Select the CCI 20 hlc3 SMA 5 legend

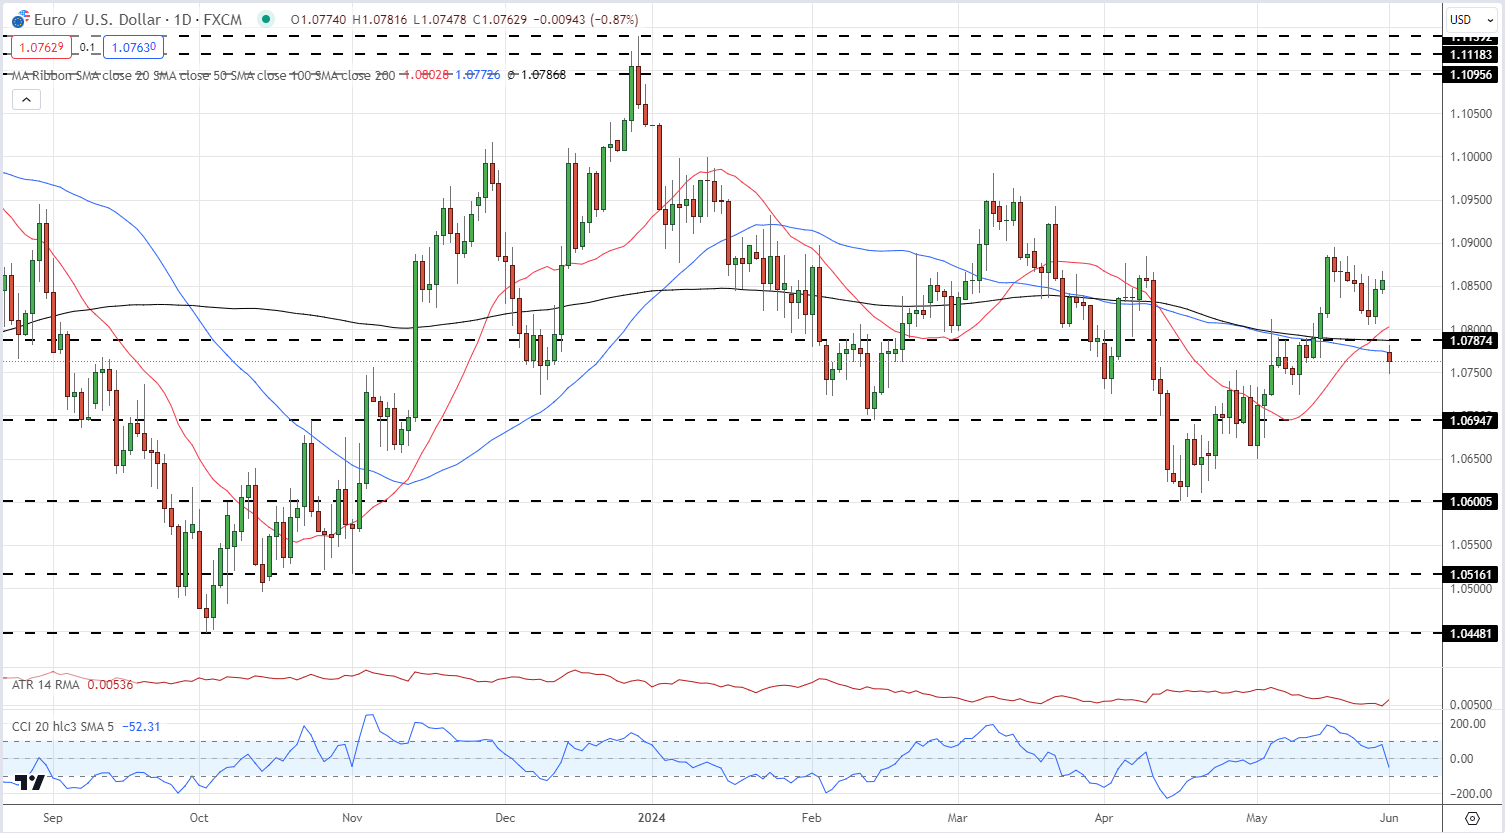point(63,727)
